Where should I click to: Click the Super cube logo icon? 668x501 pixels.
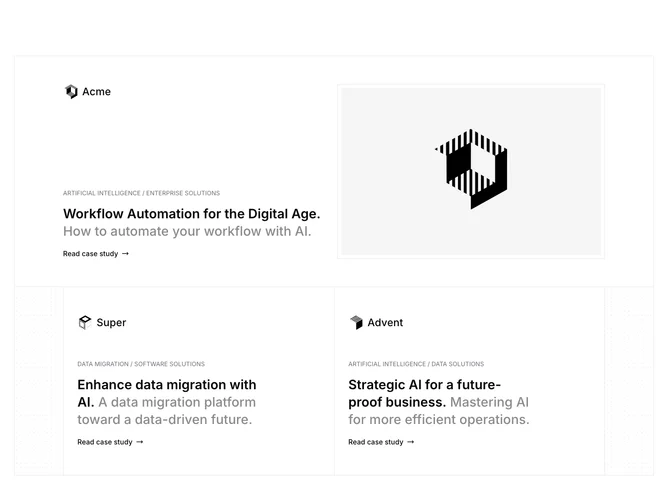(85, 322)
